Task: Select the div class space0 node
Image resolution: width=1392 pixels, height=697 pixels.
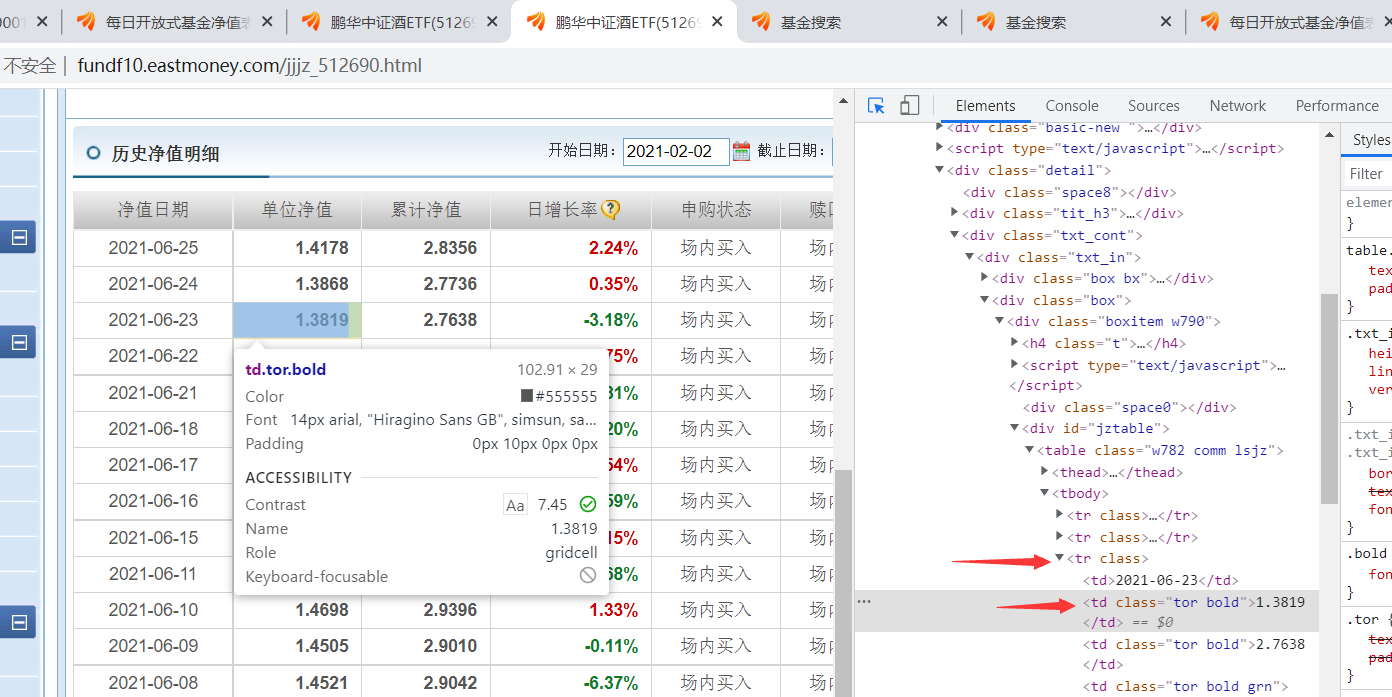Action: pyautogui.click(x=1130, y=407)
